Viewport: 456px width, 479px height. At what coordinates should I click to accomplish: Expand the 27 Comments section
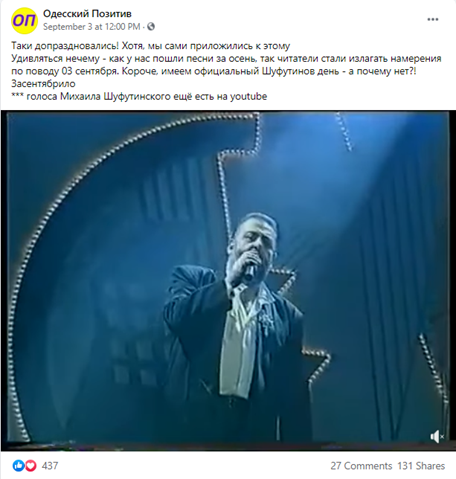pos(361,466)
